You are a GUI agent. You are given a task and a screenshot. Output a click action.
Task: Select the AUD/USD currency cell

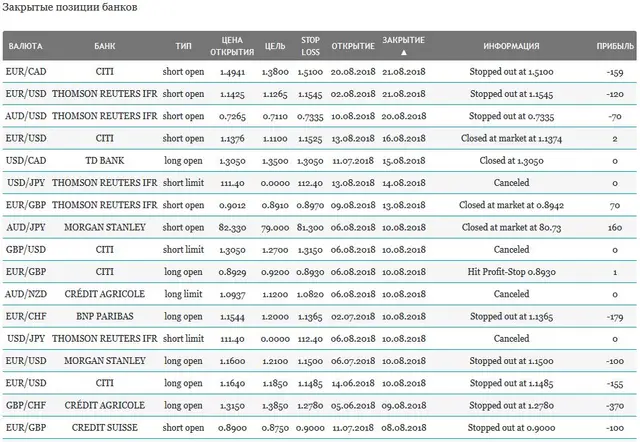point(26,116)
